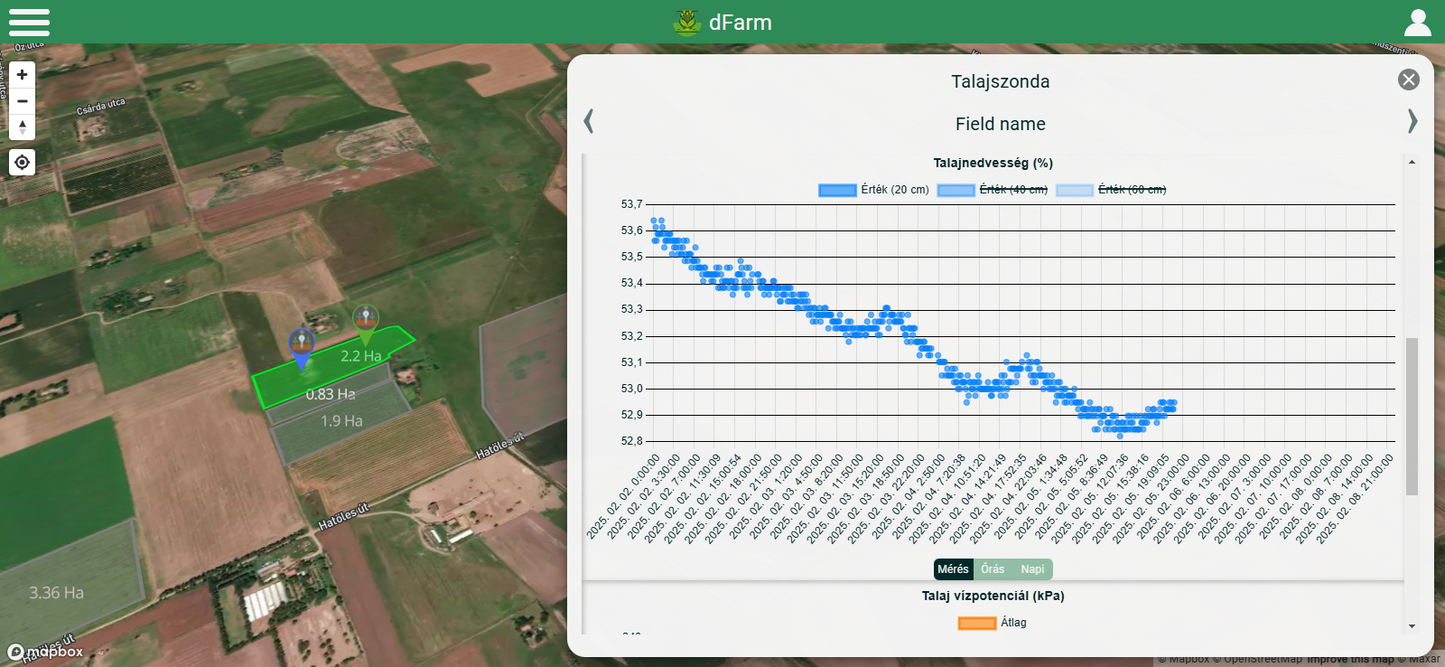1445x667 pixels.
Task: Locate my position on the map
Action: 22,162
